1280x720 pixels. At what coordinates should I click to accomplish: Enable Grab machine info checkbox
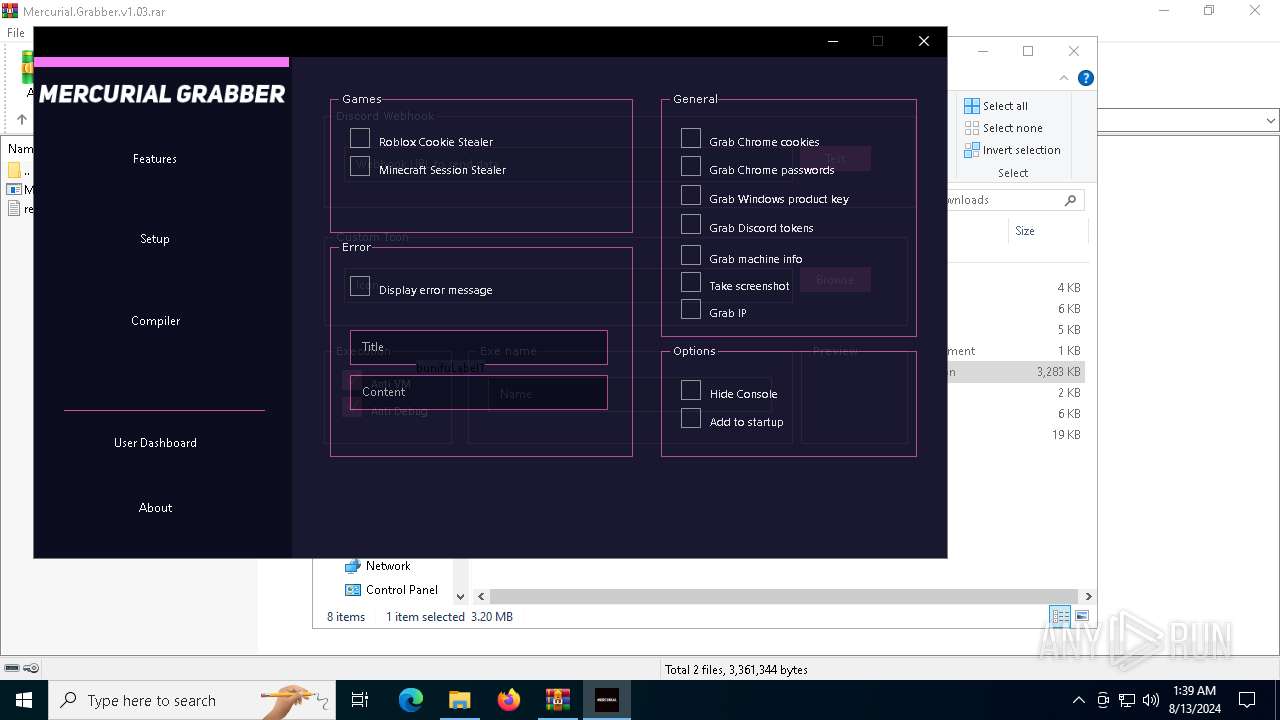pos(691,255)
